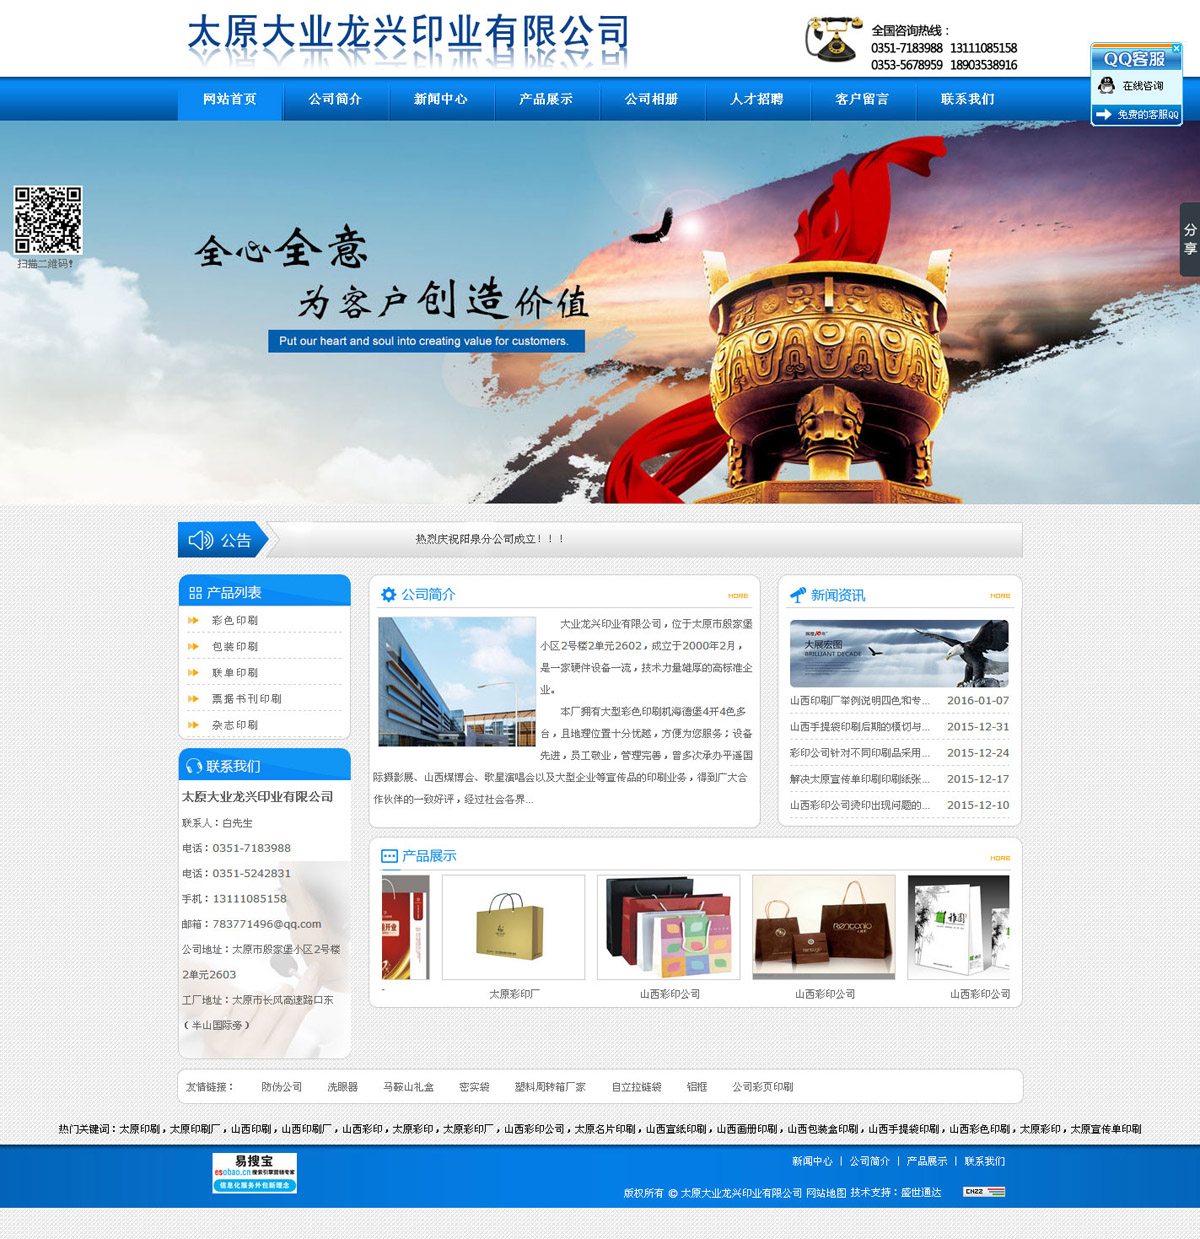Screen dimensions: 1200x1239
Task: Open footer 公司简介 link
Action: [869, 1161]
